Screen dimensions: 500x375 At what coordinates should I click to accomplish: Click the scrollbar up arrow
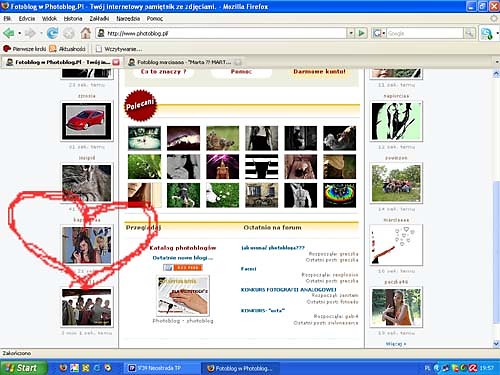click(x=496, y=74)
